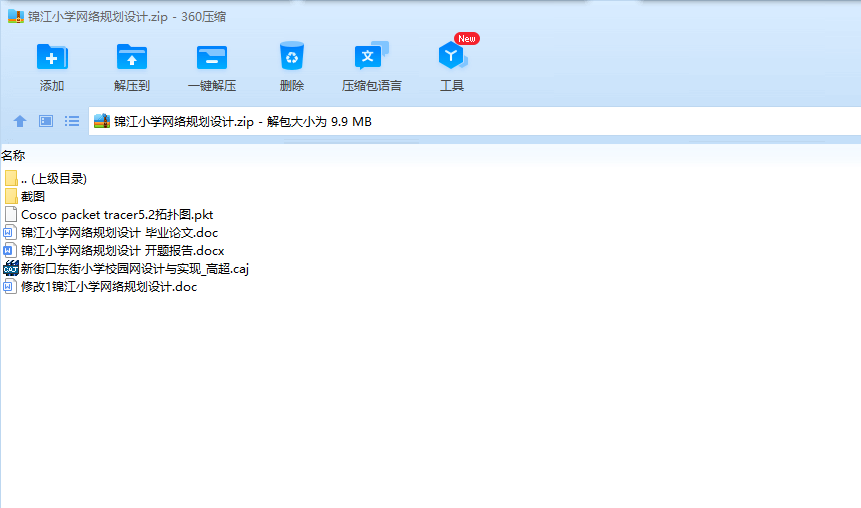Viewport: 861px width, 508px height.
Task: Click the 修改1 doc file icon
Action: click(10, 287)
